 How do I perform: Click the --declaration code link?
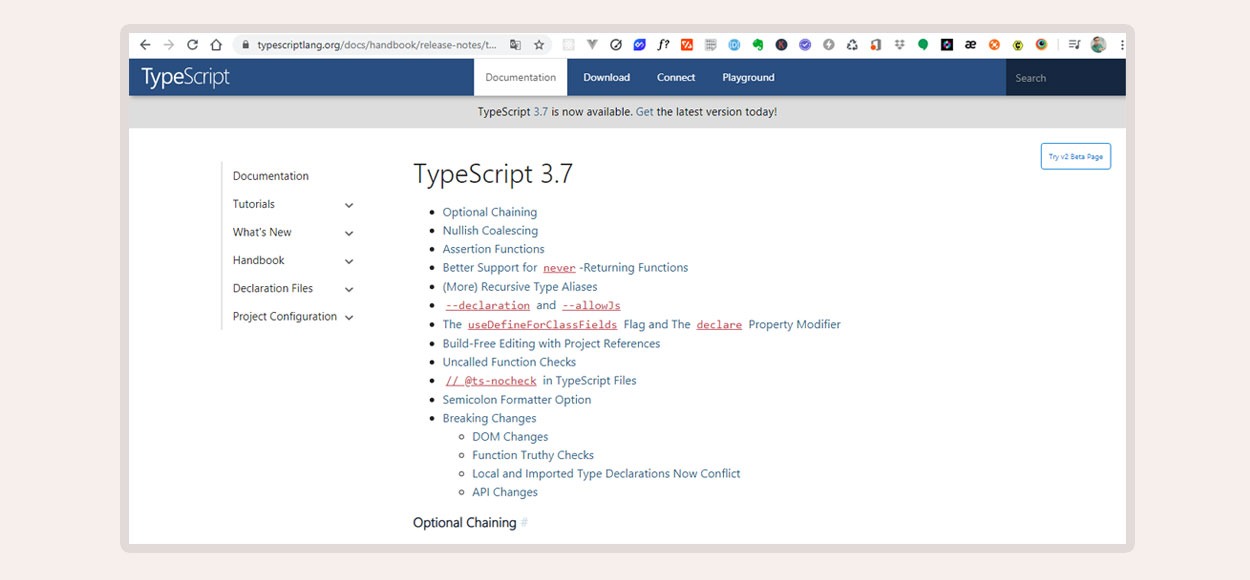(x=488, y=306)
